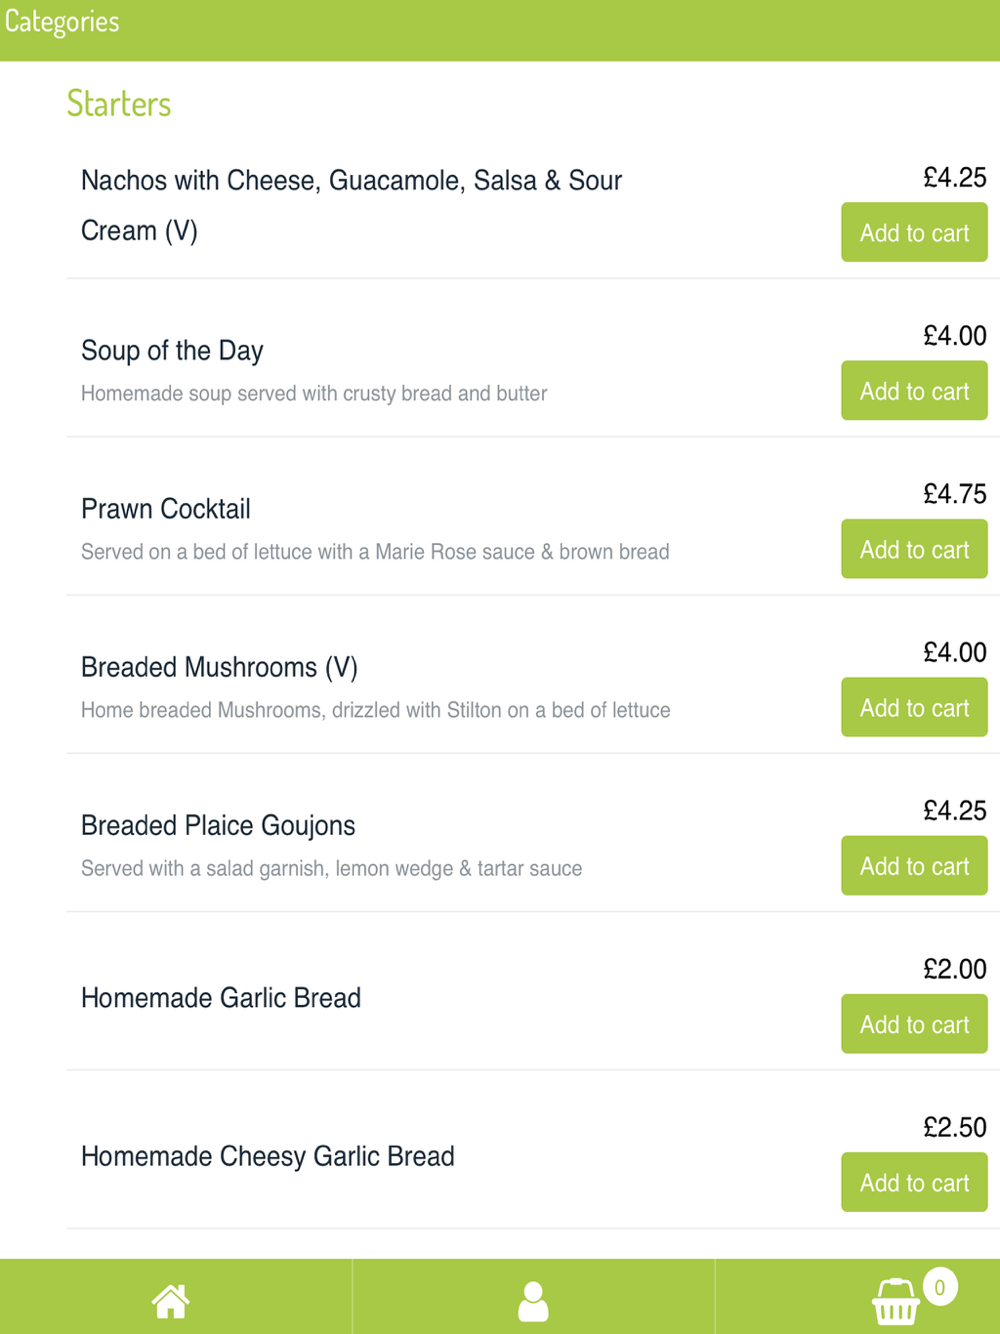The image size is (1000, 1334).
Task: Add Breaded Plaice Goujons to cart
Action: (914, 866)
